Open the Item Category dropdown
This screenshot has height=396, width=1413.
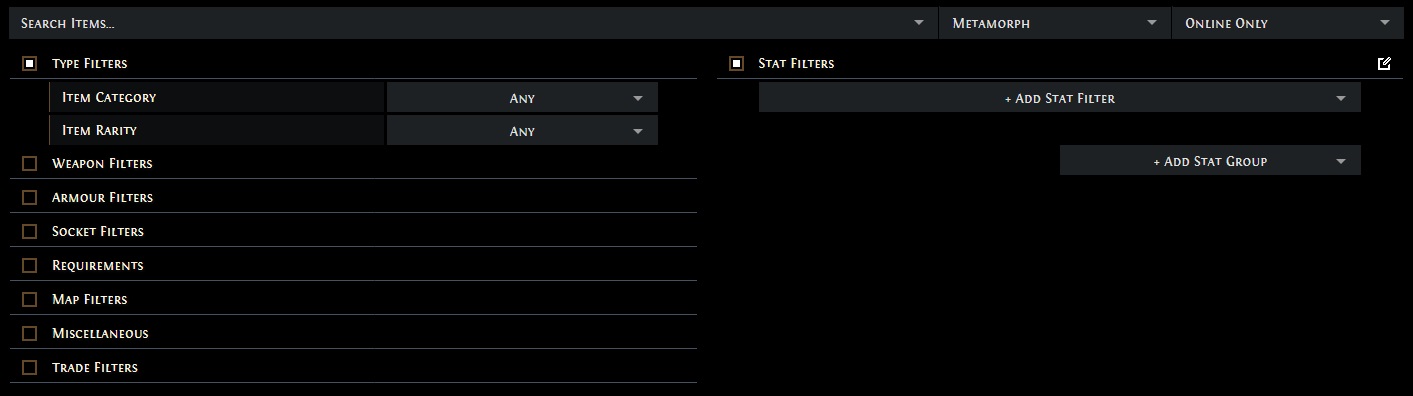point(522,98)
